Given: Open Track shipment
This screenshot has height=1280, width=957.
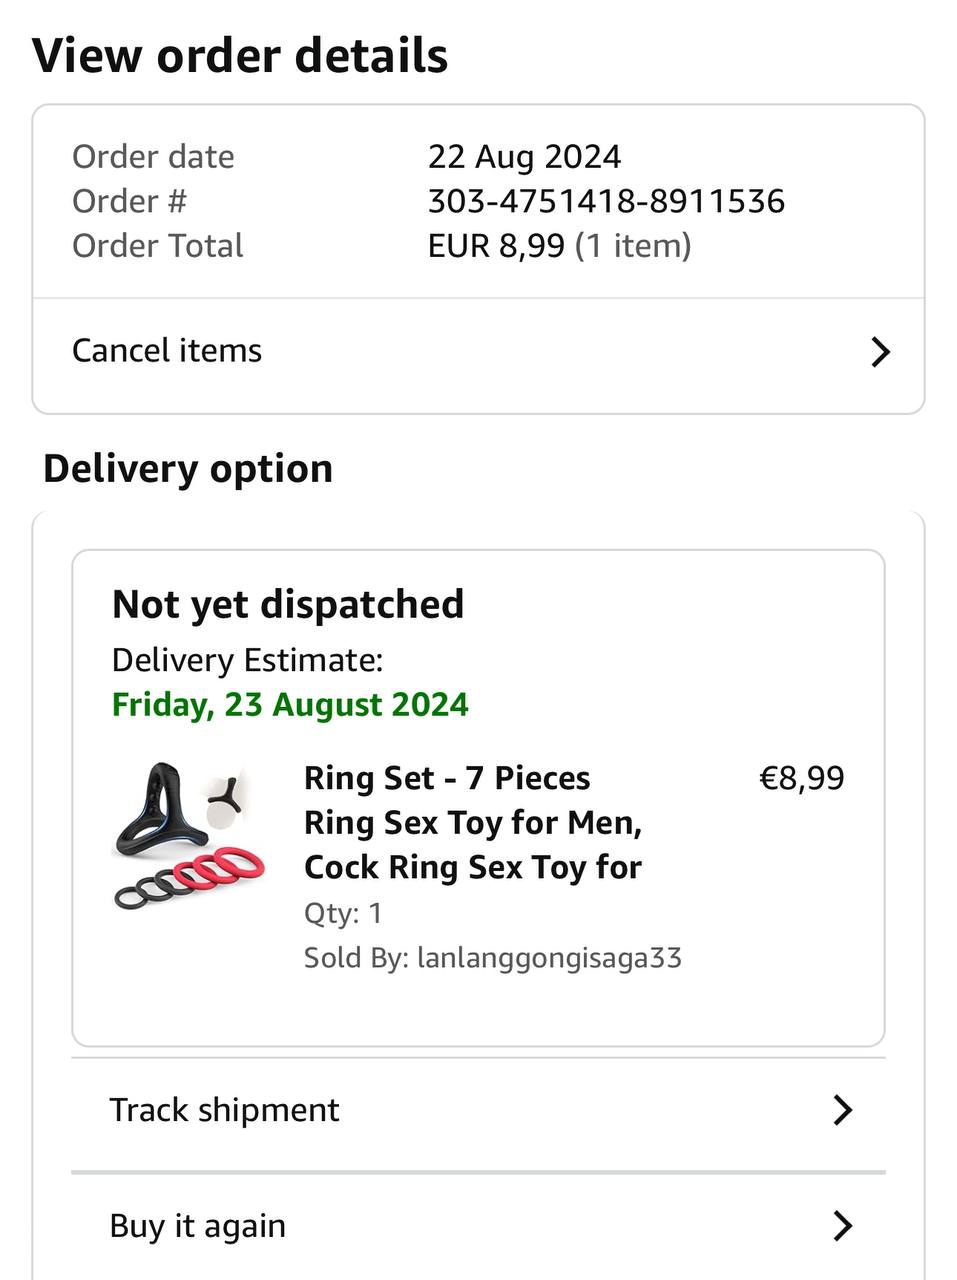Looking at the screenshot, I should (225, 1110).
